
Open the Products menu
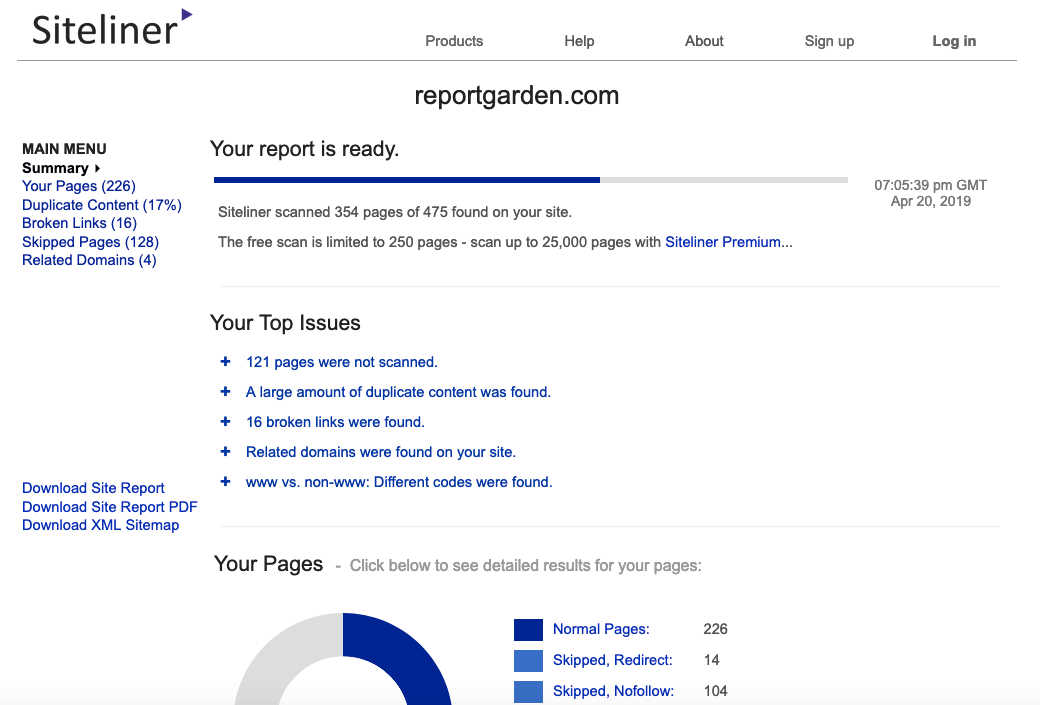[x=454, y=41]
